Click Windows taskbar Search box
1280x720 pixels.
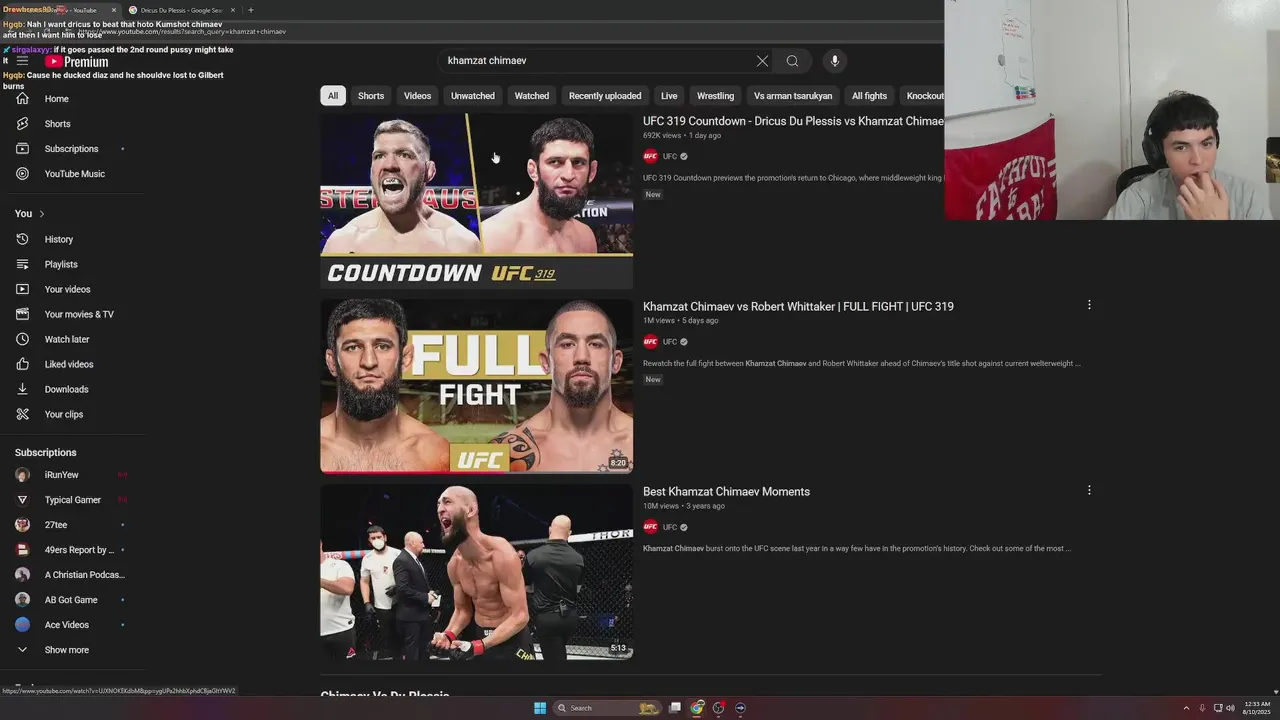608,708
